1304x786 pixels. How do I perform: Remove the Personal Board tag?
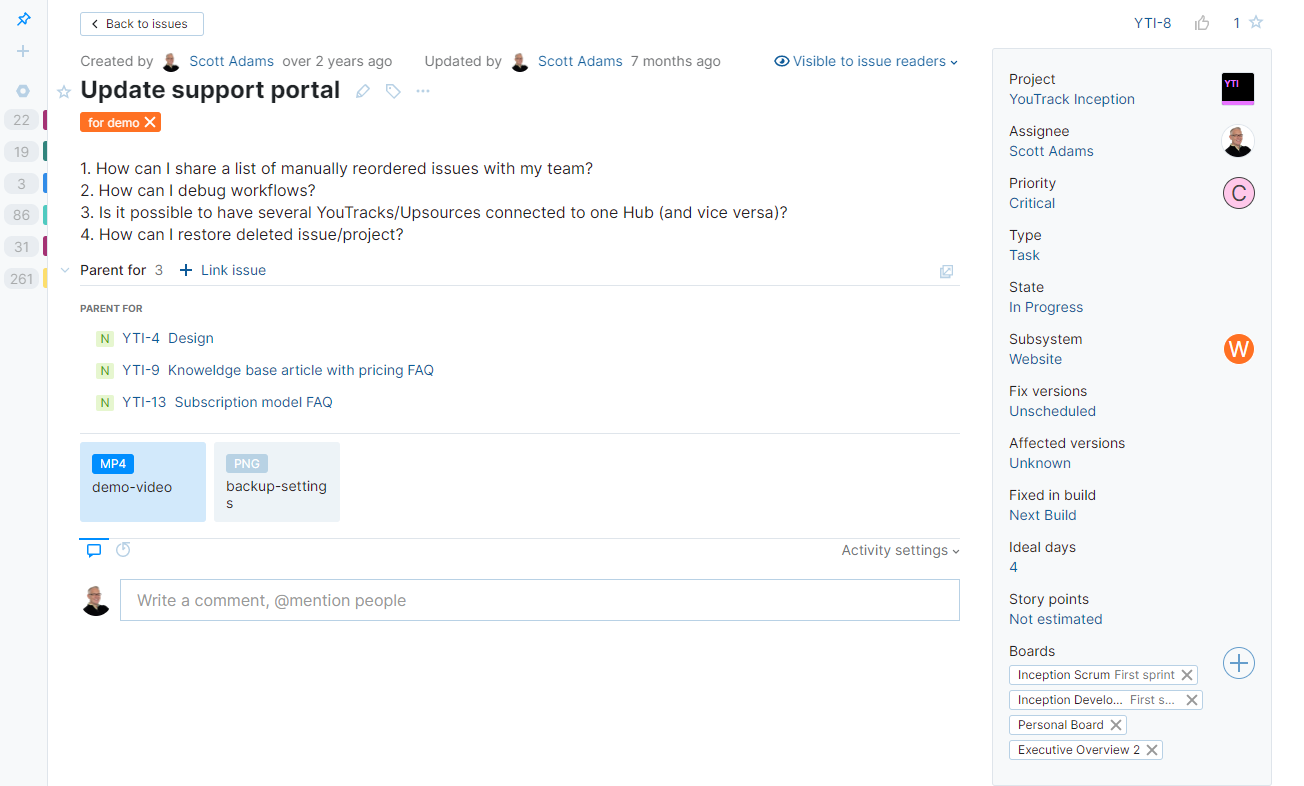pos(1117,724)
